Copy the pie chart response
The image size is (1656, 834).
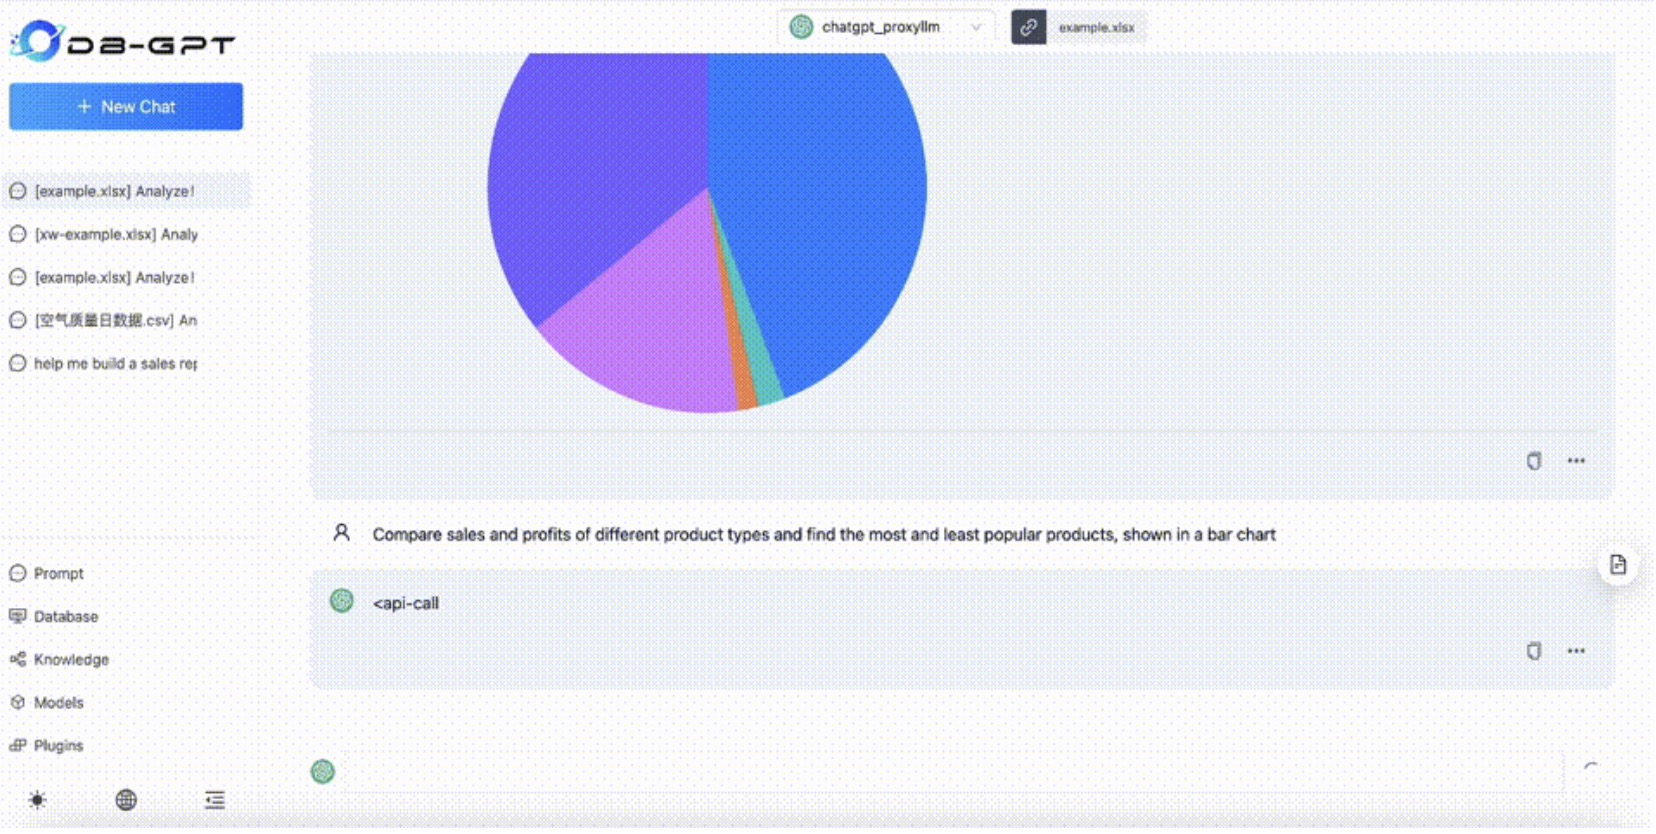coord(1533,461)
